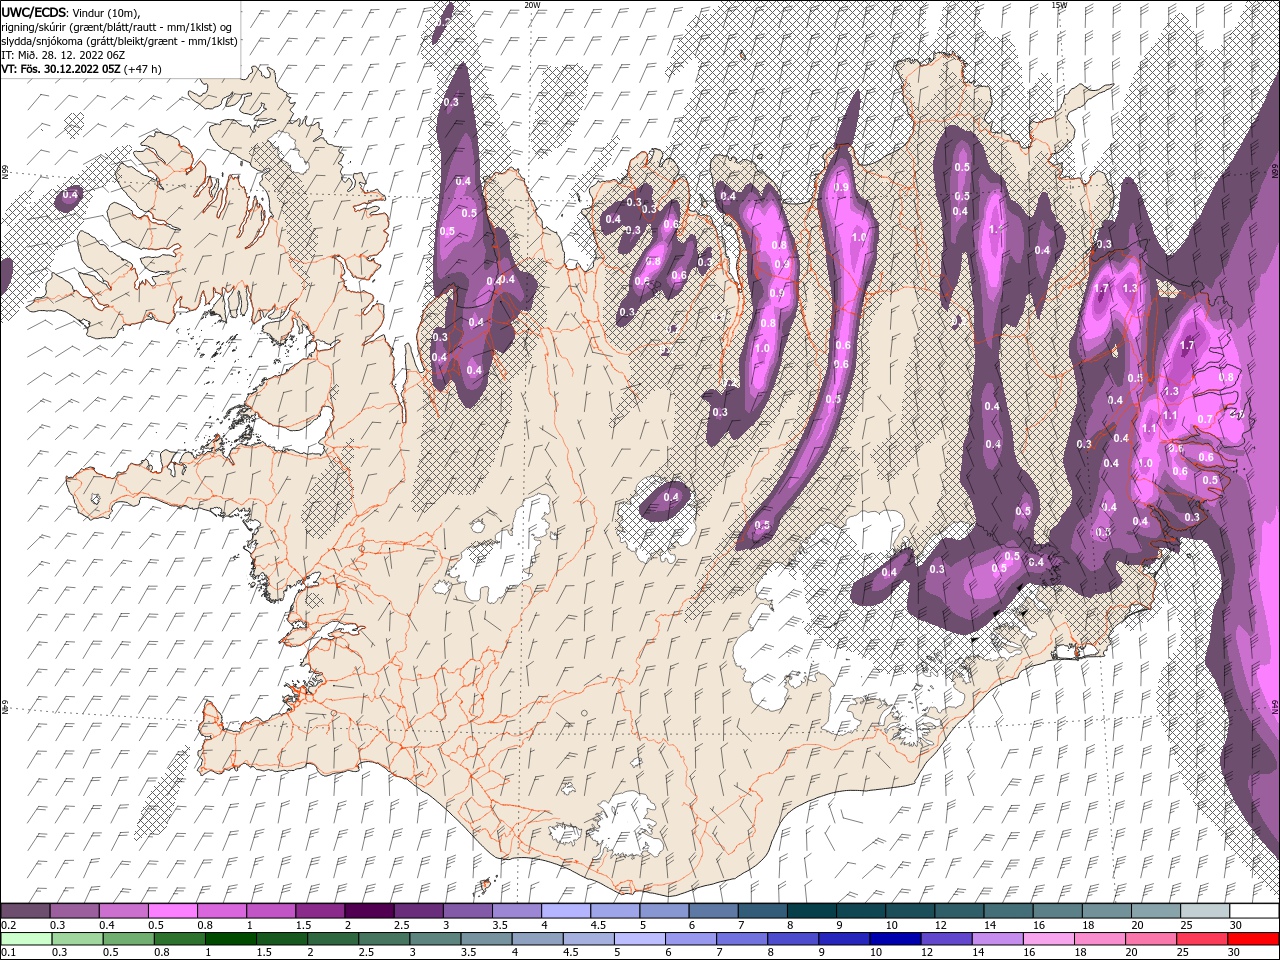Pick the palest green rain swatch between 0.1 and 0.3

pyautogui.click(x=26, y=939)
